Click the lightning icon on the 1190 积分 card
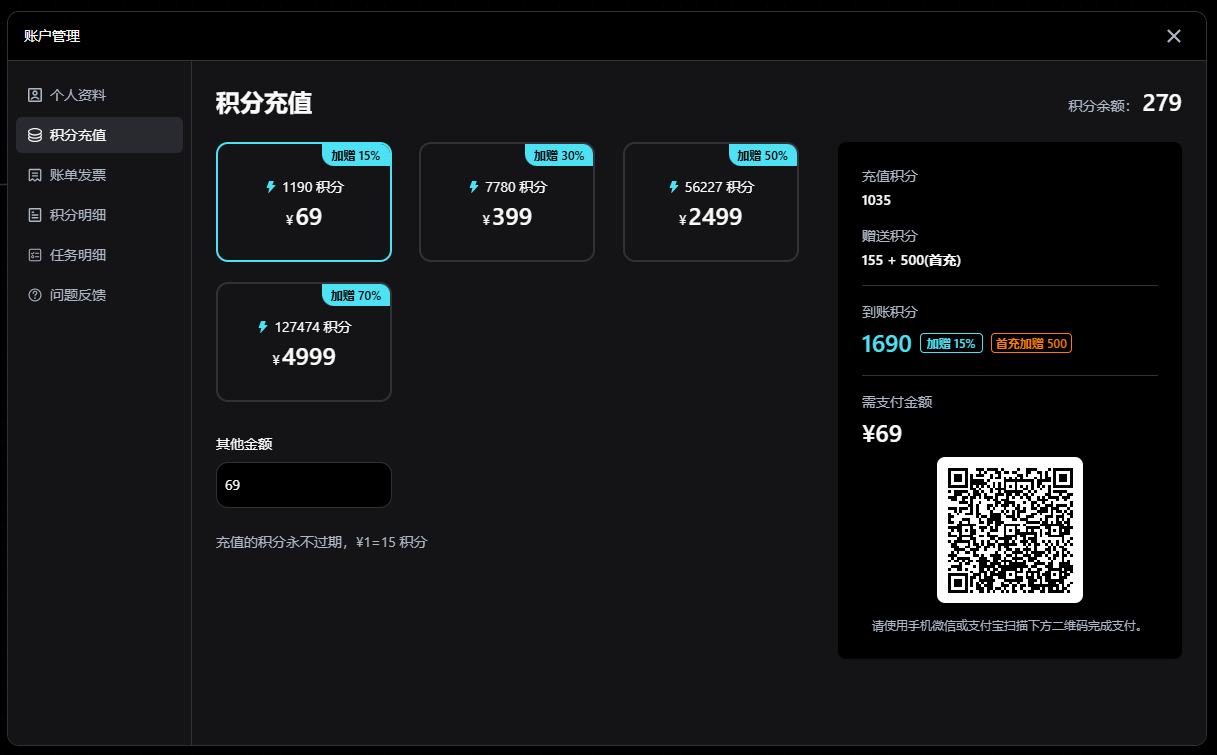The image size is (1217, 755). pos(270,187)
